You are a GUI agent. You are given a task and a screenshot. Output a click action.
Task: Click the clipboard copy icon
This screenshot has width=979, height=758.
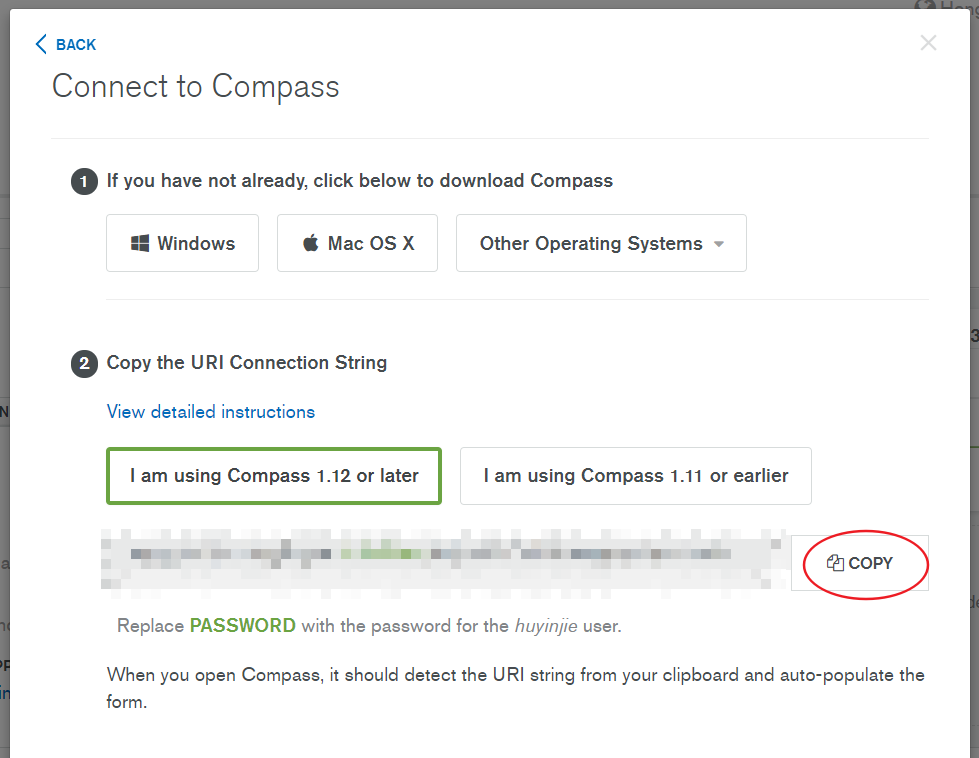click(835, 563)
